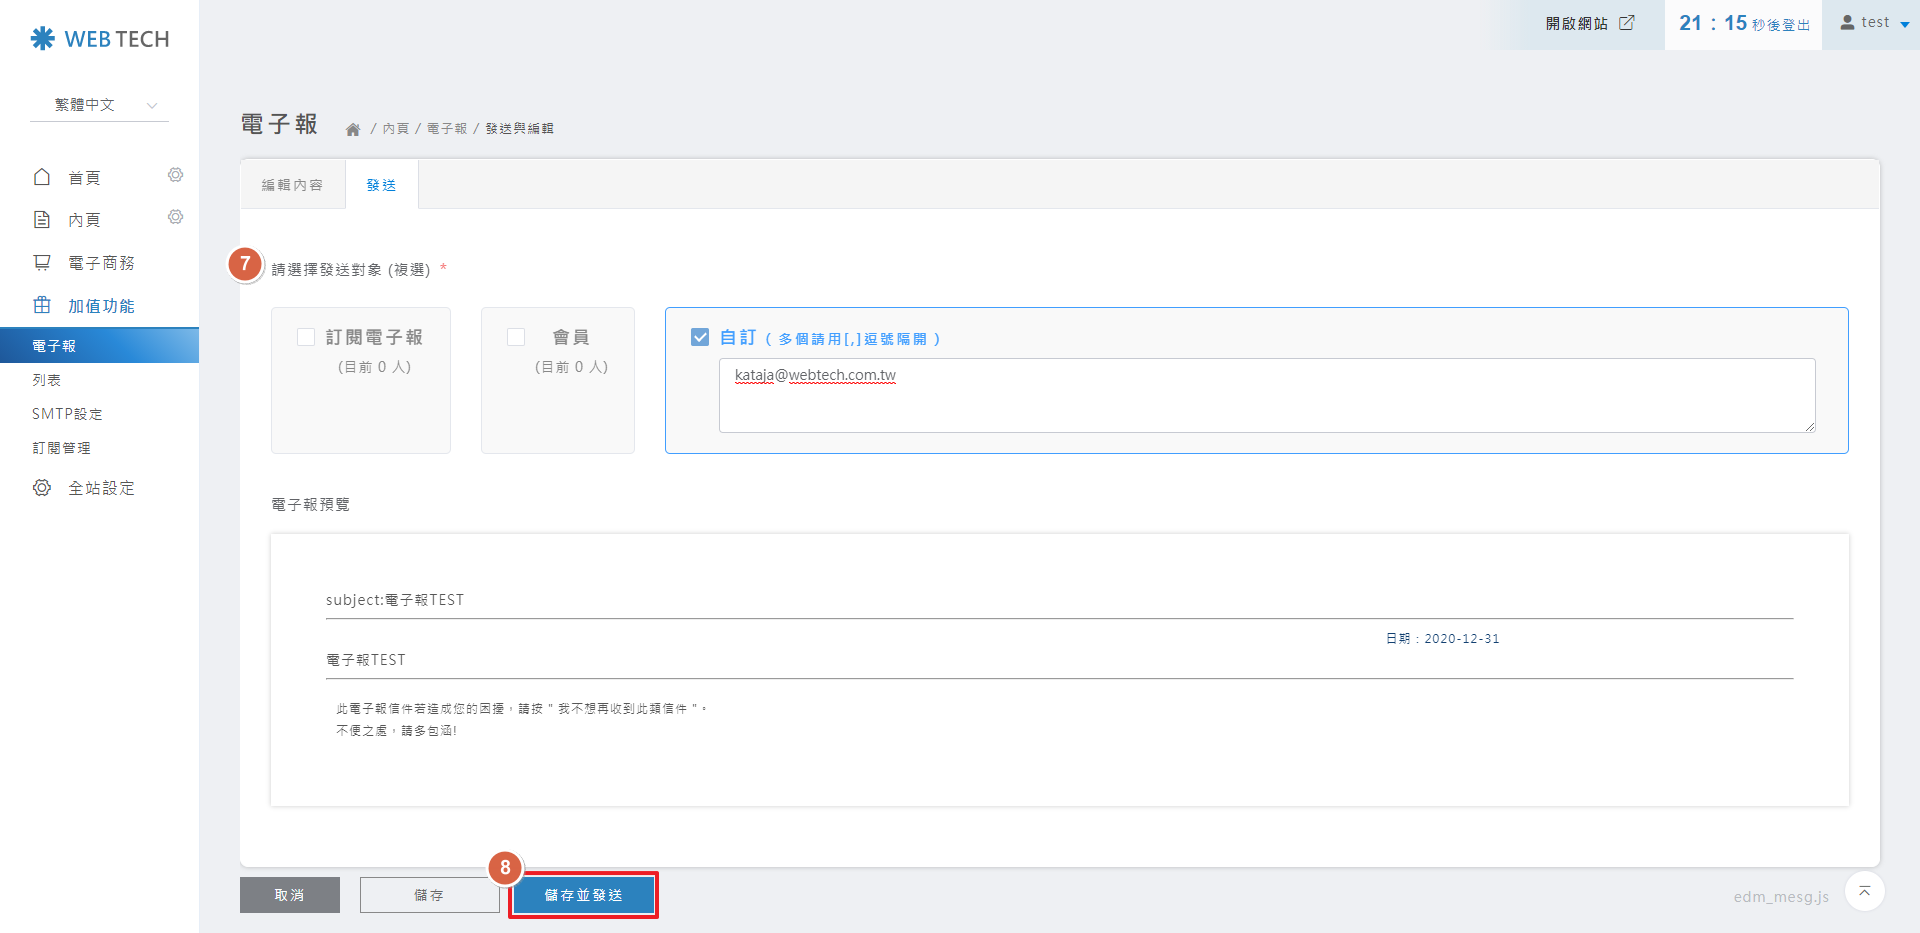Image resolution: width=1920 pixels, height=933 pixels.
Task: Open the 電子商務 shopping cart icon
Action: tap(42, 262)
